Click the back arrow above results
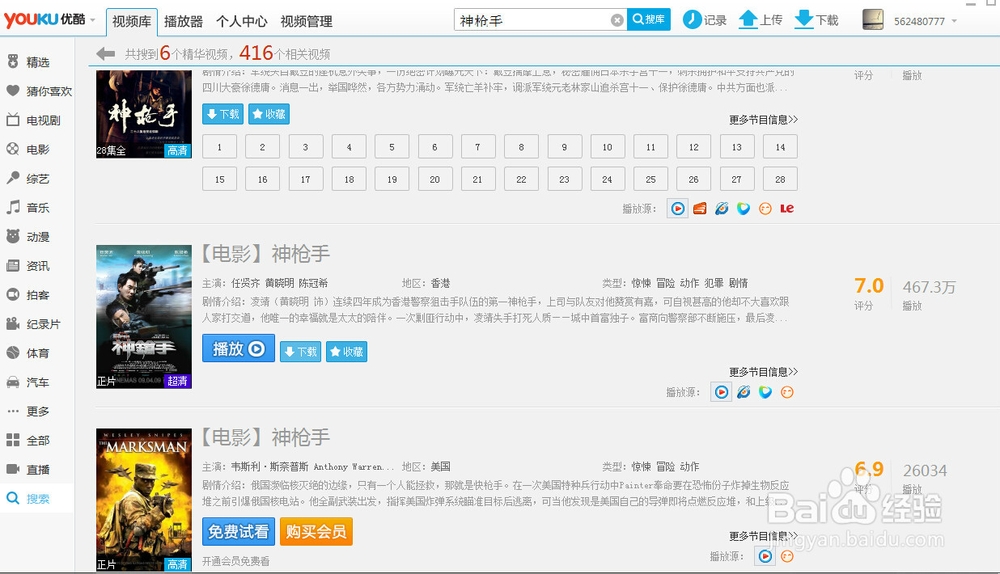1000x574 pixels. pos(106,54)
